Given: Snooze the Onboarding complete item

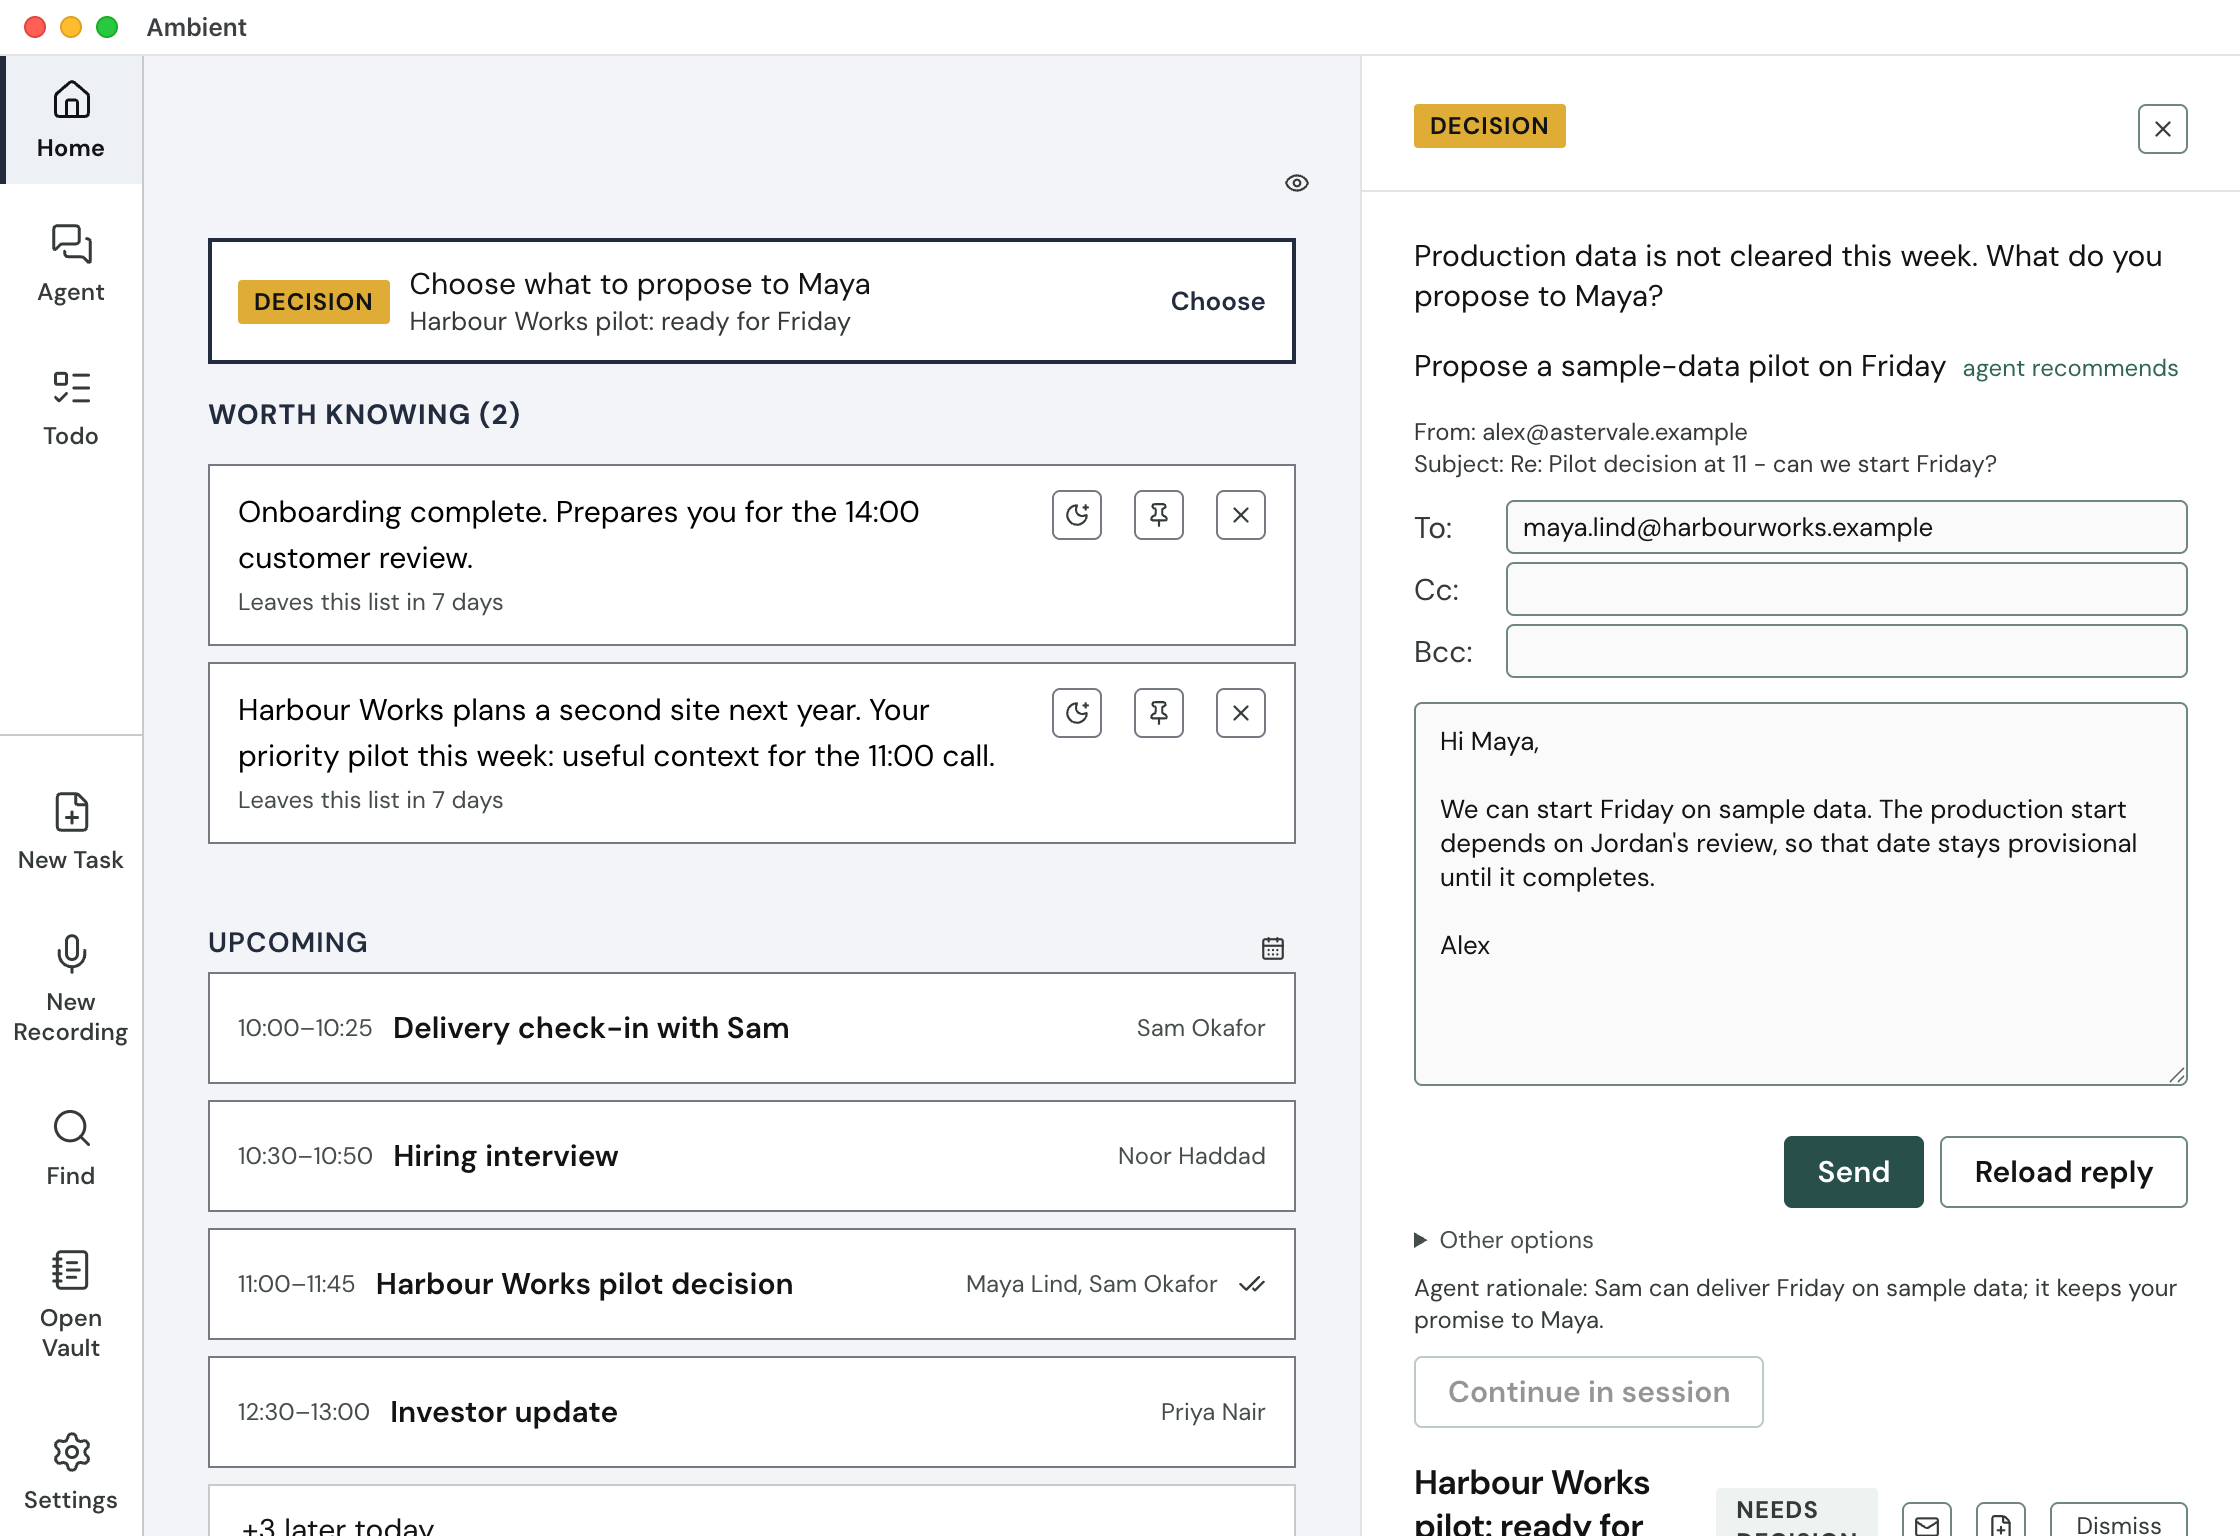Looking at the screenshot, I should [1077, 515].
